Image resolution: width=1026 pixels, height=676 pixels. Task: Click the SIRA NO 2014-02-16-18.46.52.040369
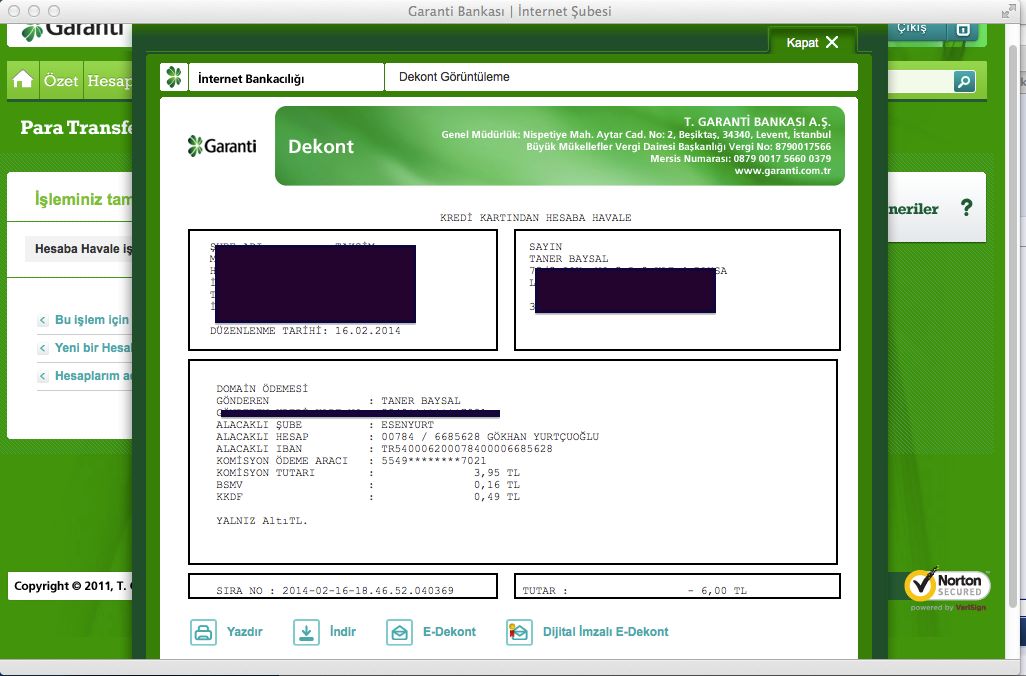343,586
